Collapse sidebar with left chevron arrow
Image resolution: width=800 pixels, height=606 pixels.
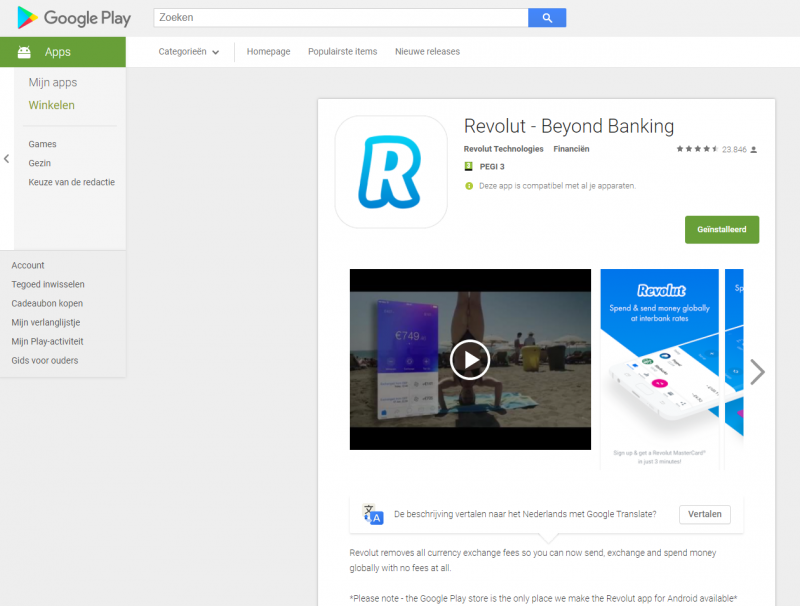[7, 159]
